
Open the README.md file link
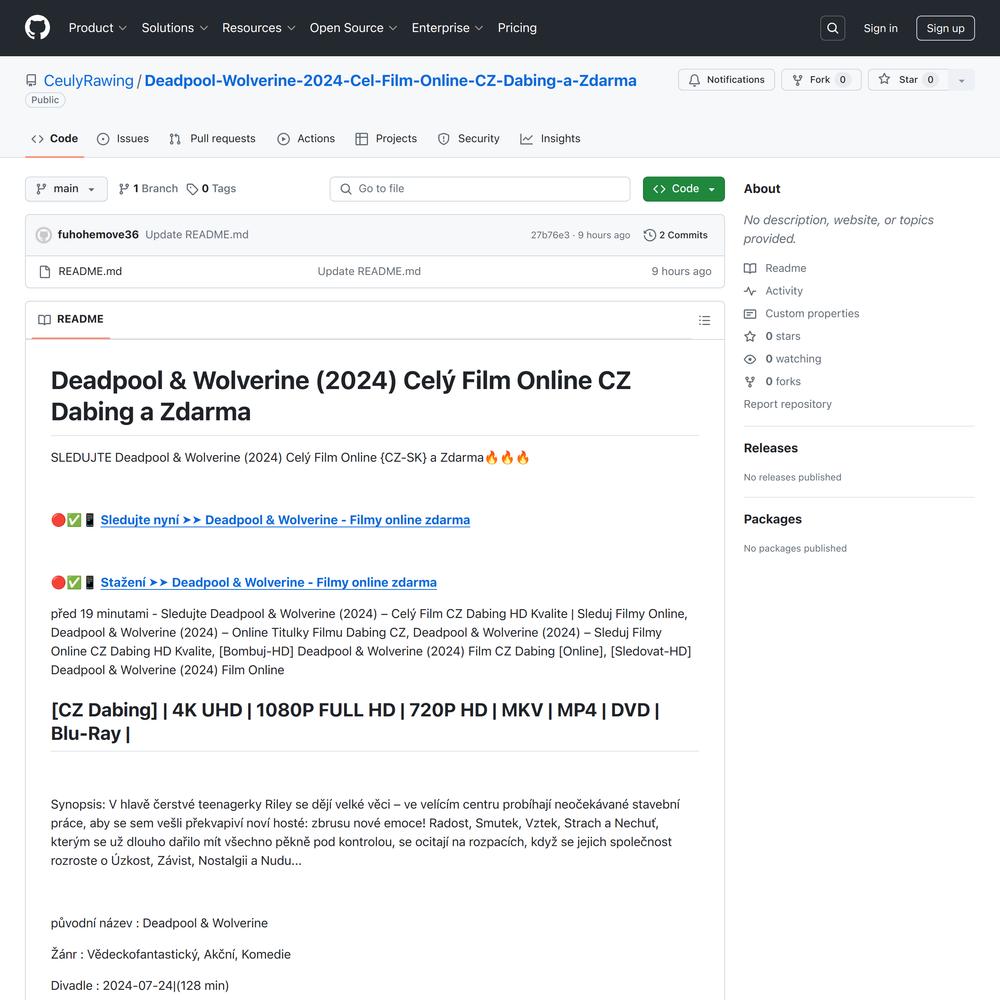click(x=90, y=272)
